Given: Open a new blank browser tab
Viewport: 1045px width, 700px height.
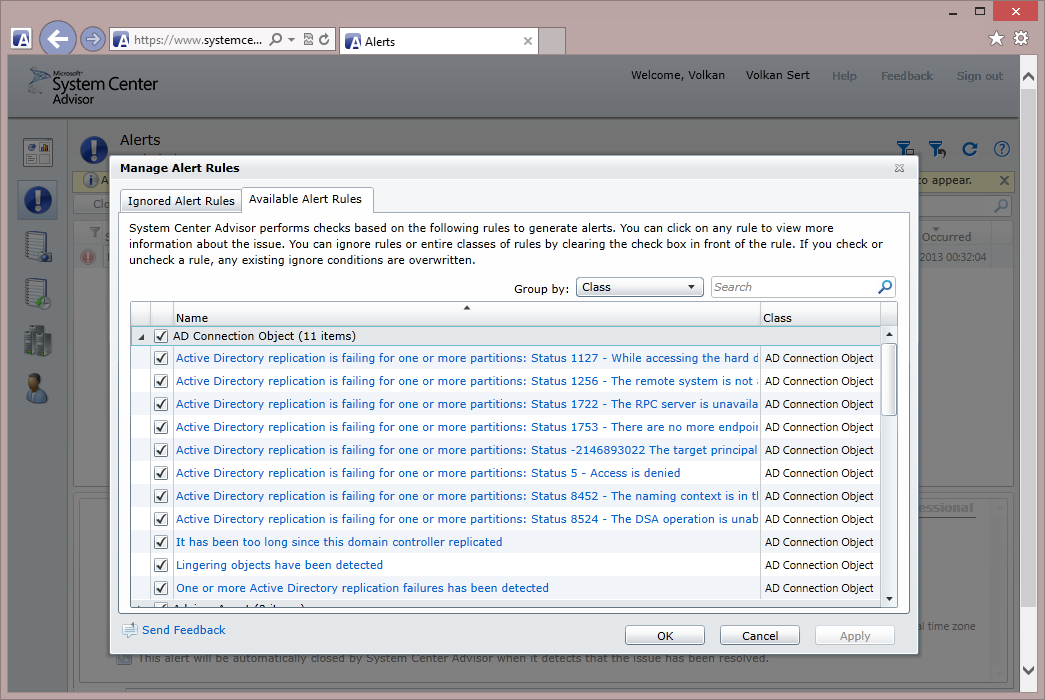Looking at the screenshot, I should [552, 41].
